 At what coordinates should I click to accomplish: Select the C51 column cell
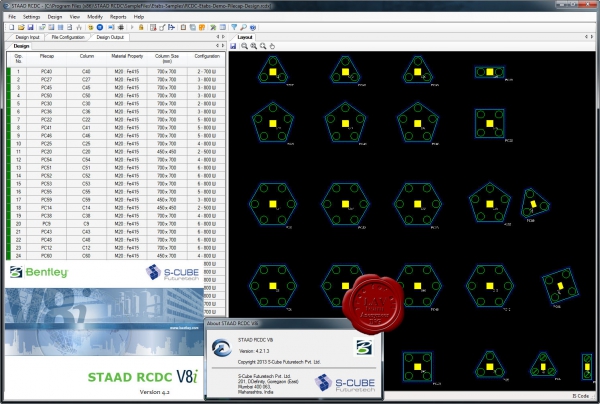click(86, 168)
